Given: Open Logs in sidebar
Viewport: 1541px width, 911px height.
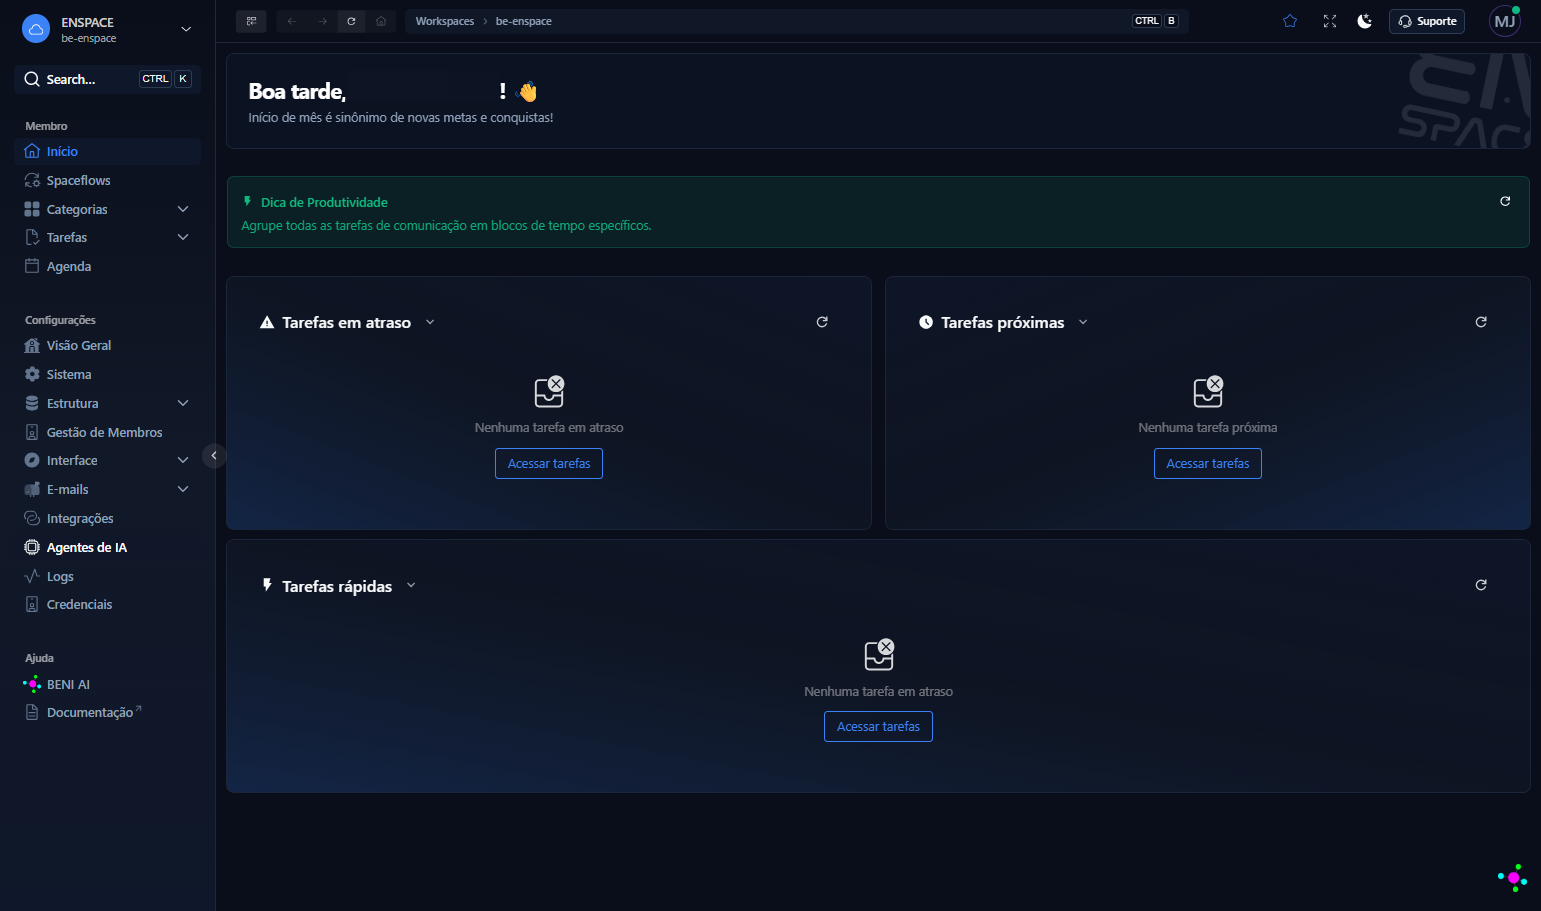Looking at the screenshot, I should (108, 576).
